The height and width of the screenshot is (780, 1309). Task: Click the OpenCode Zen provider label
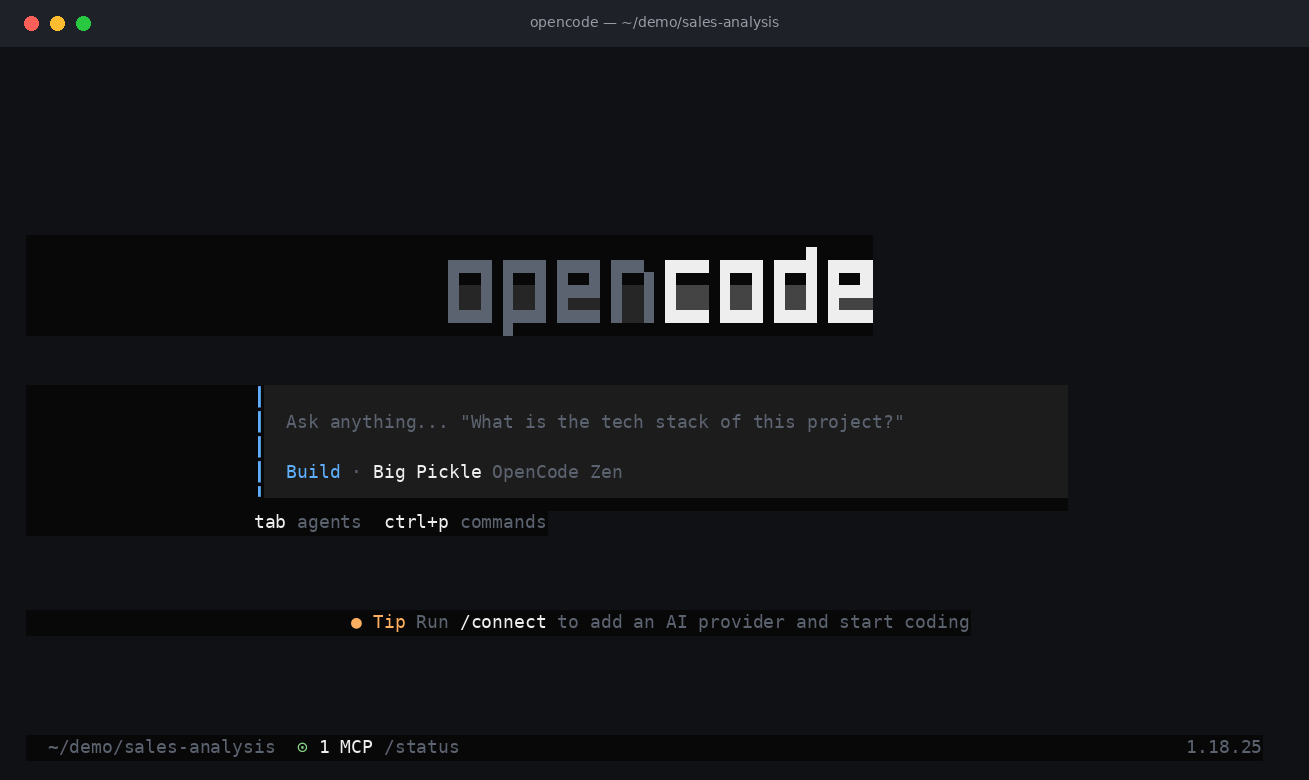557,472
